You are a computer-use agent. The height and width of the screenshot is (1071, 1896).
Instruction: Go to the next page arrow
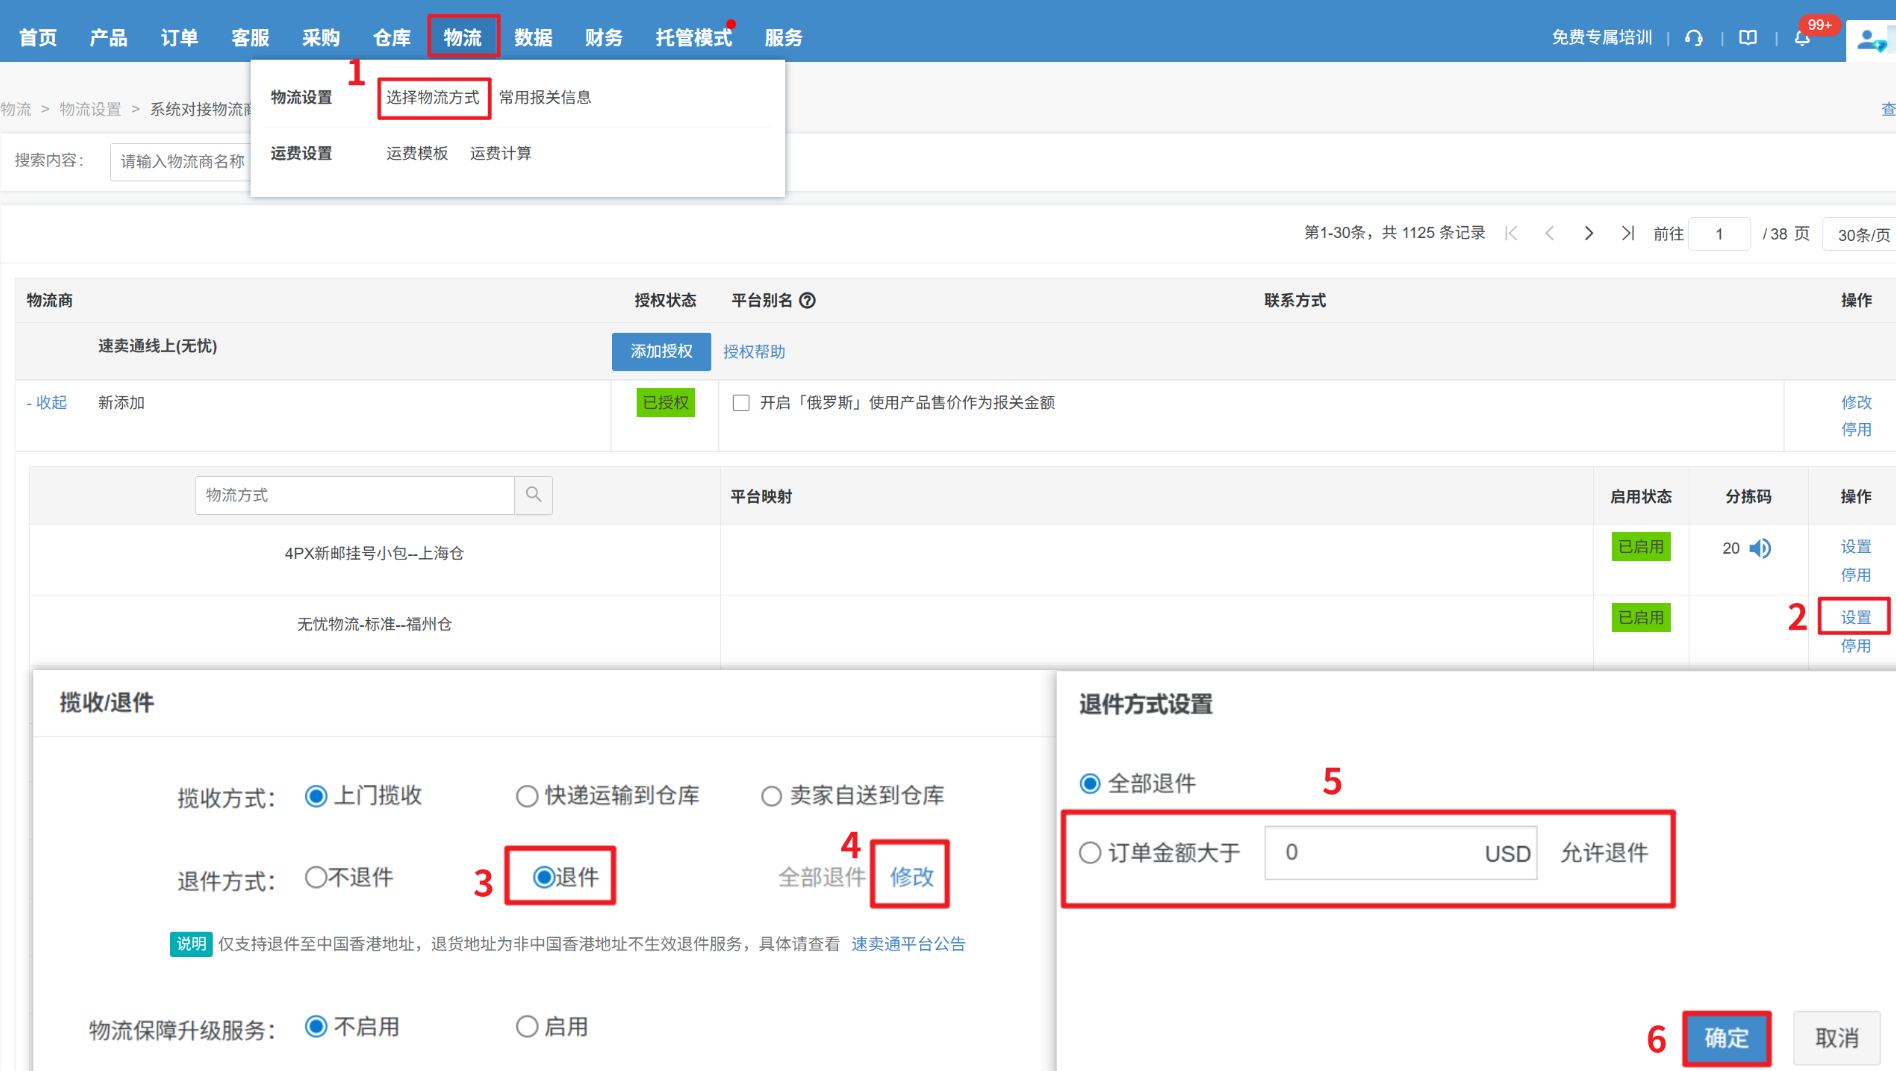[1588, 233]
